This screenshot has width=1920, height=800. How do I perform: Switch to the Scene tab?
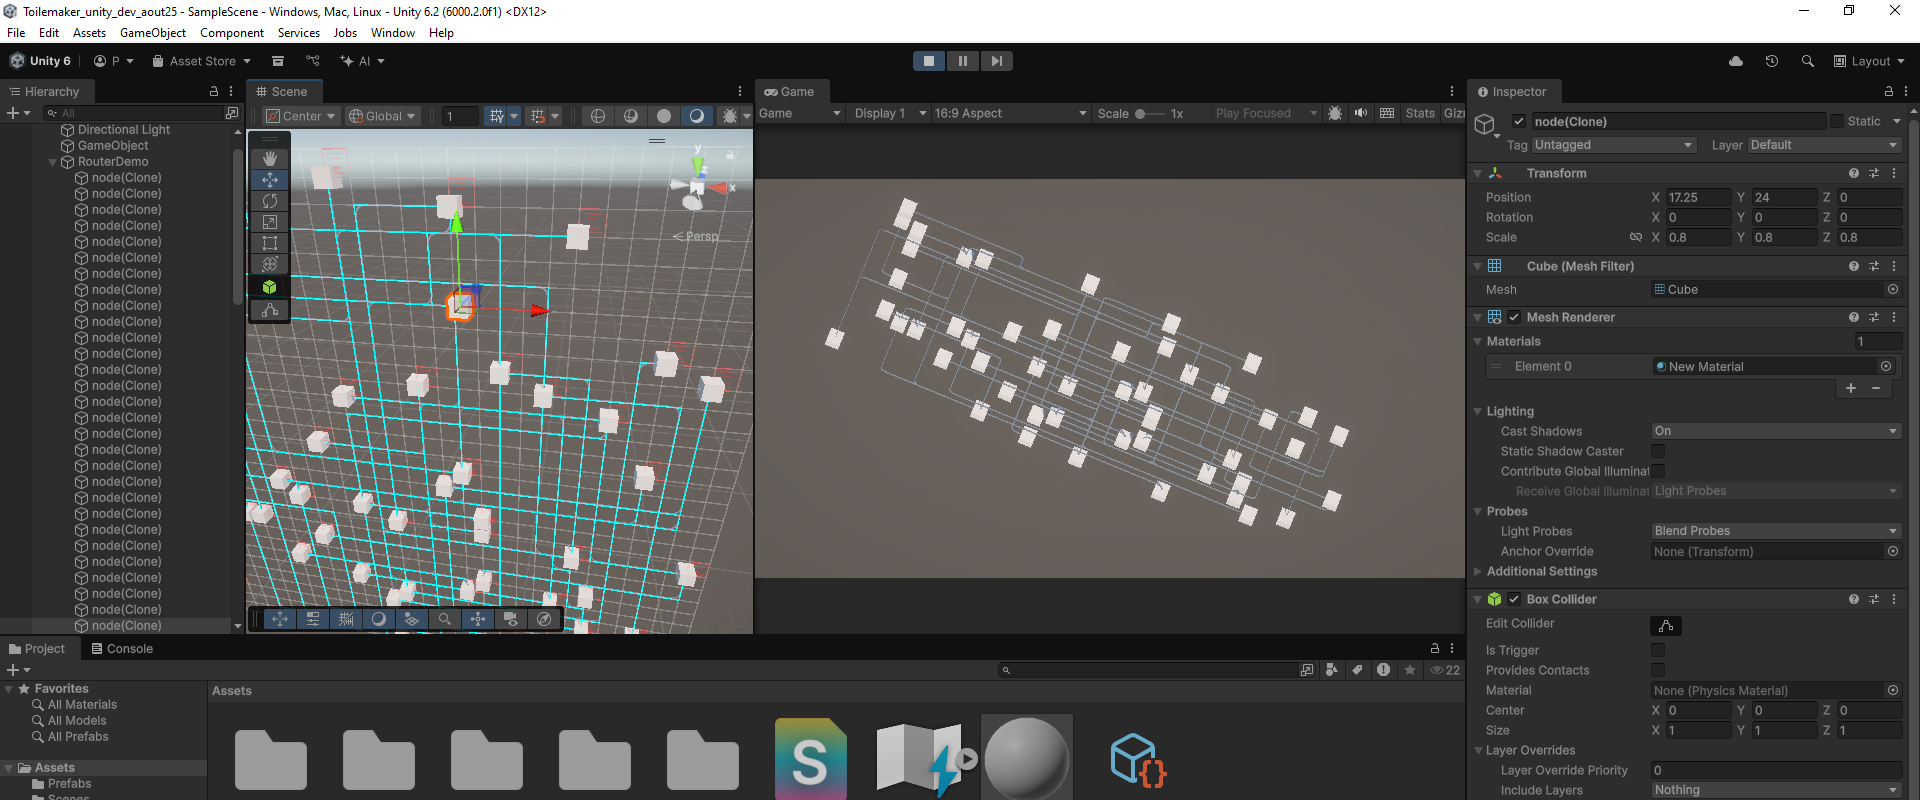pos(282,91)
